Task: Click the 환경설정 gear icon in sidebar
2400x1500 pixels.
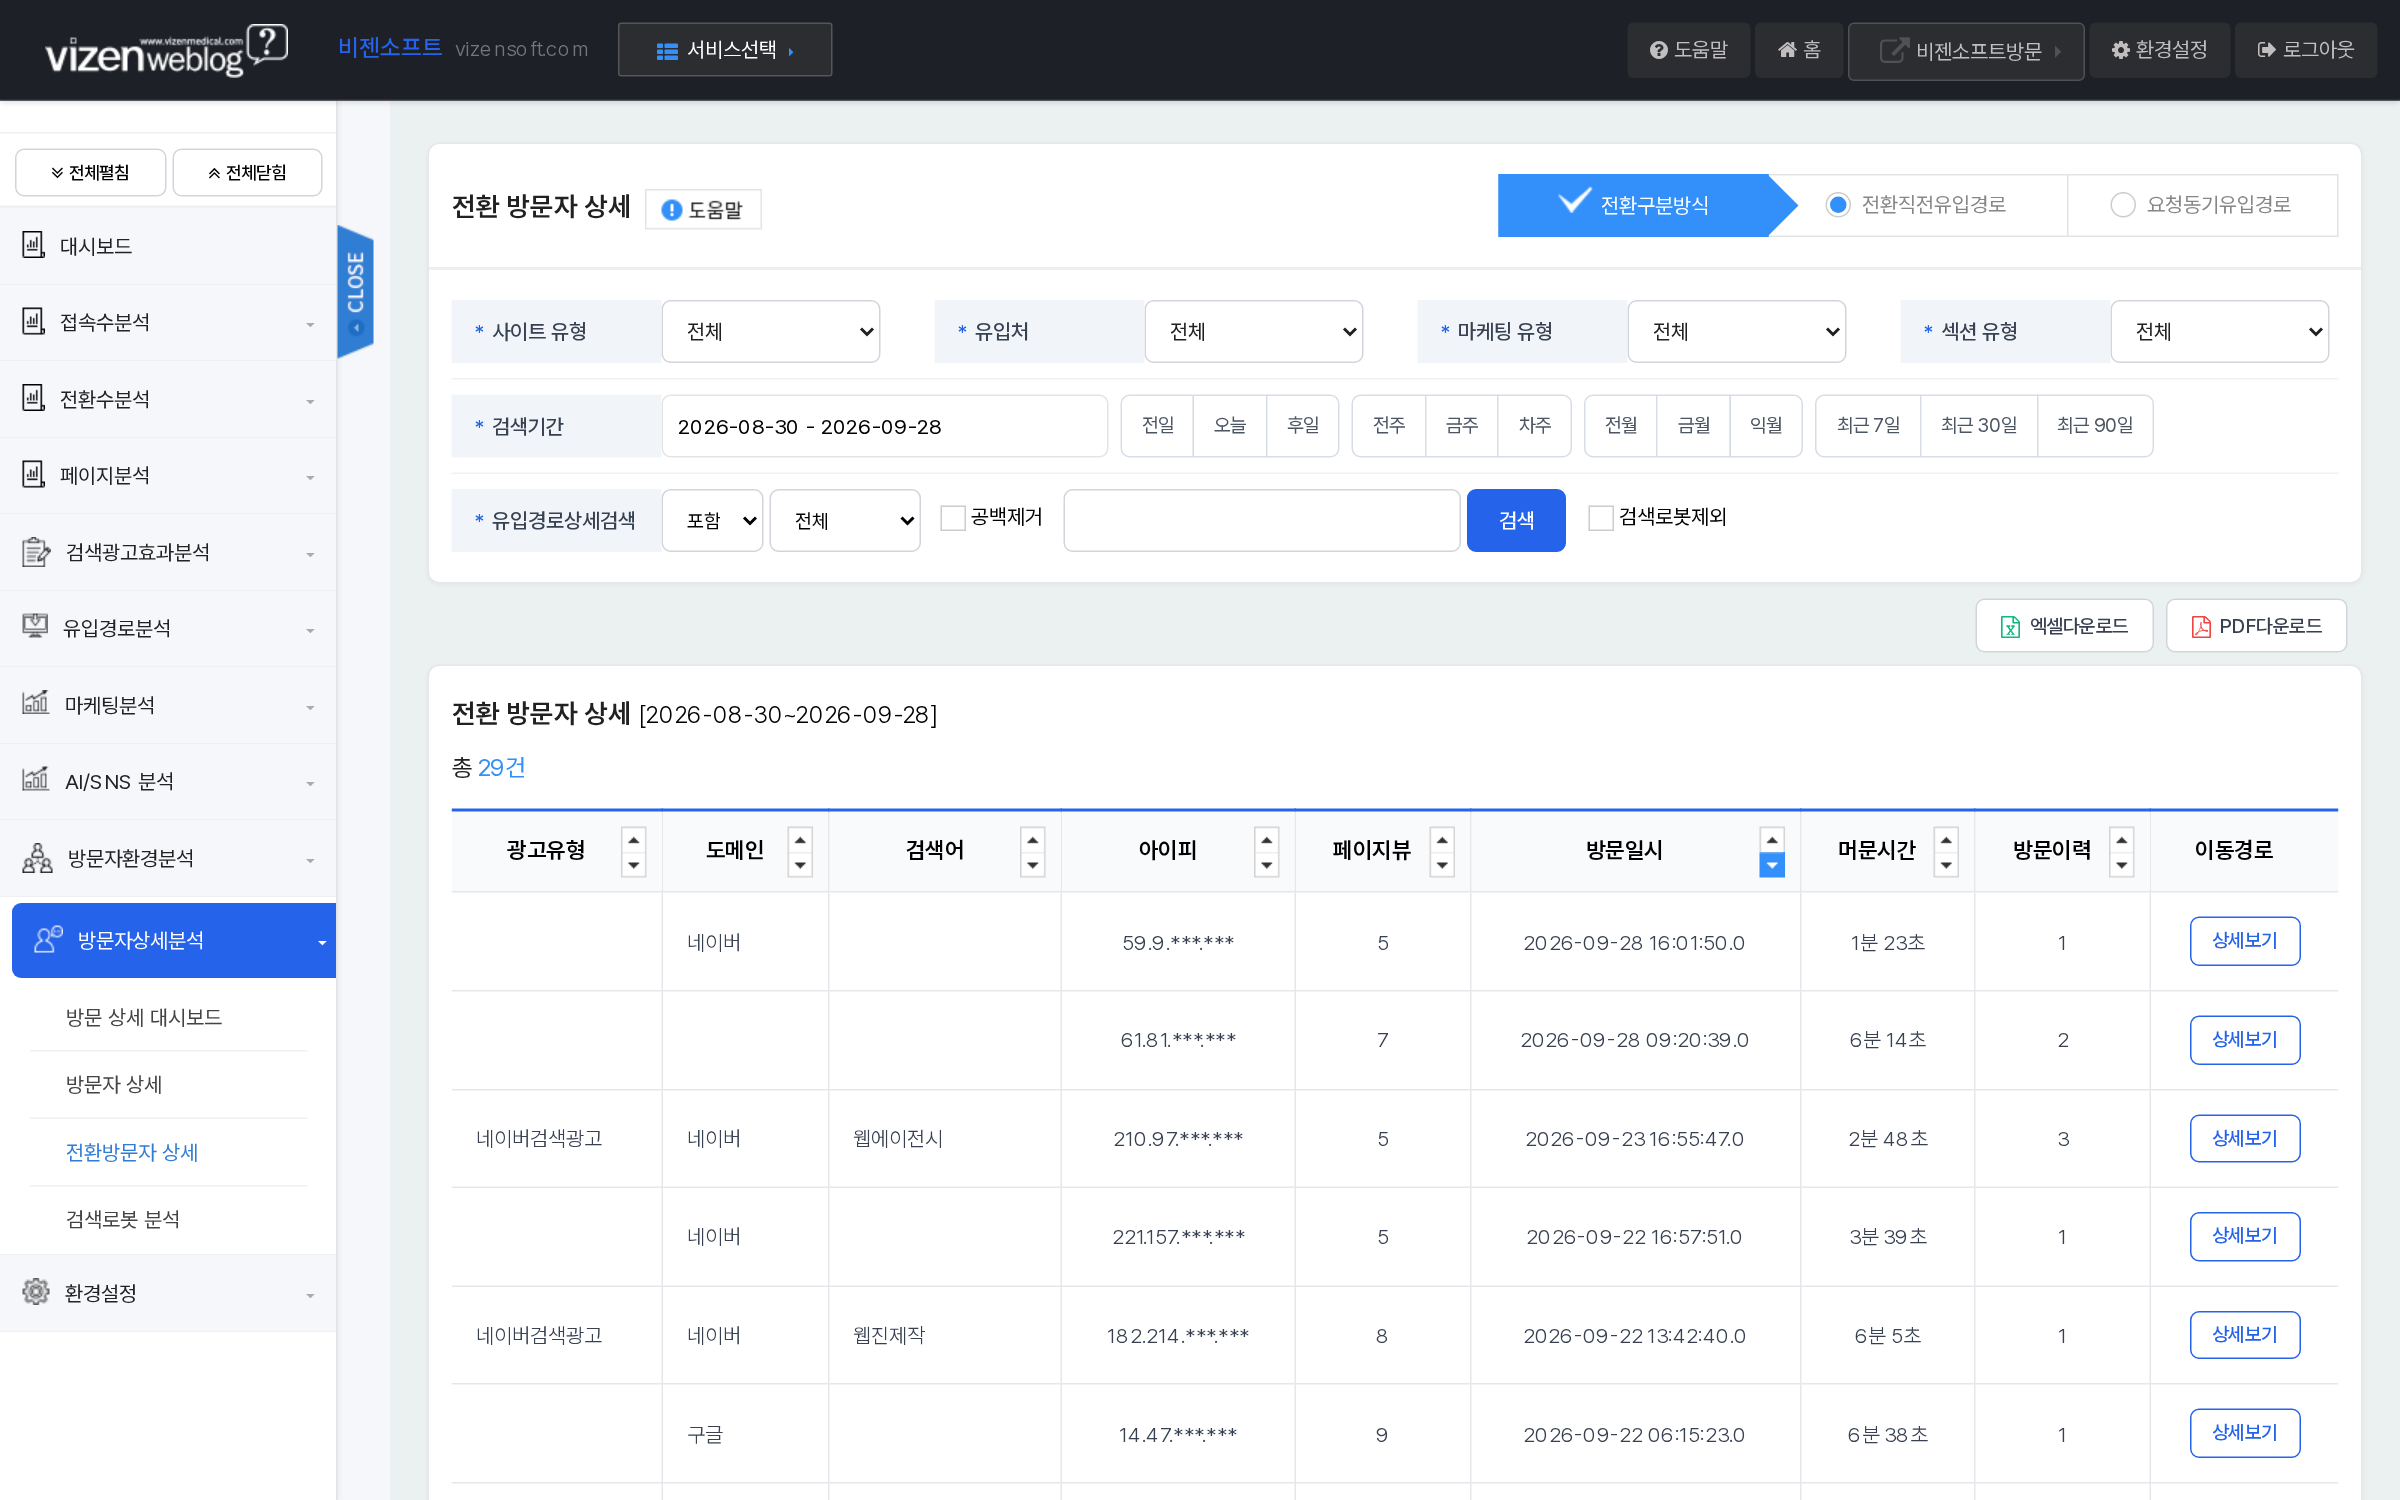Action: coord(36,1292)
